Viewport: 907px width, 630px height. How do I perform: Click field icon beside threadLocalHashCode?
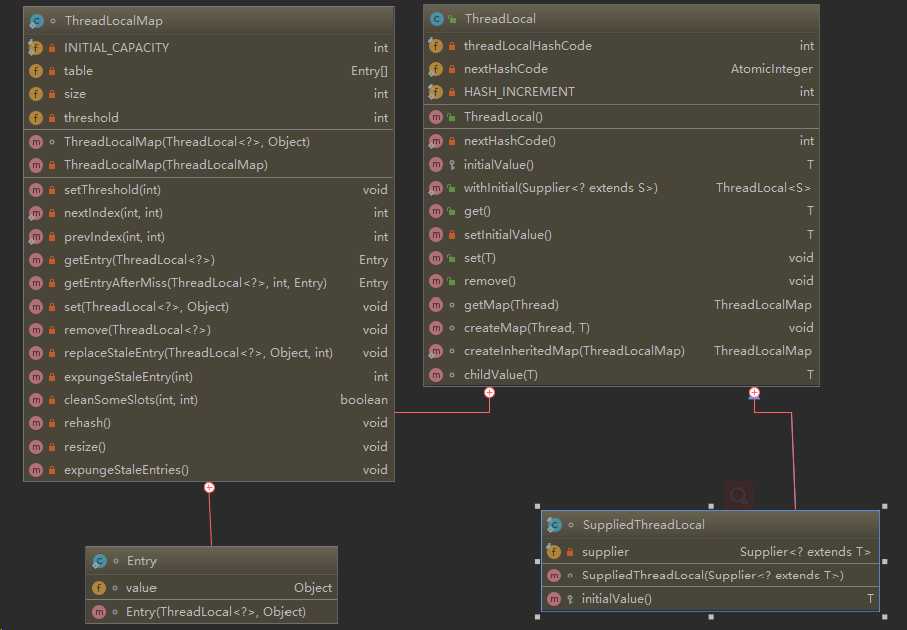pos(436,46)
